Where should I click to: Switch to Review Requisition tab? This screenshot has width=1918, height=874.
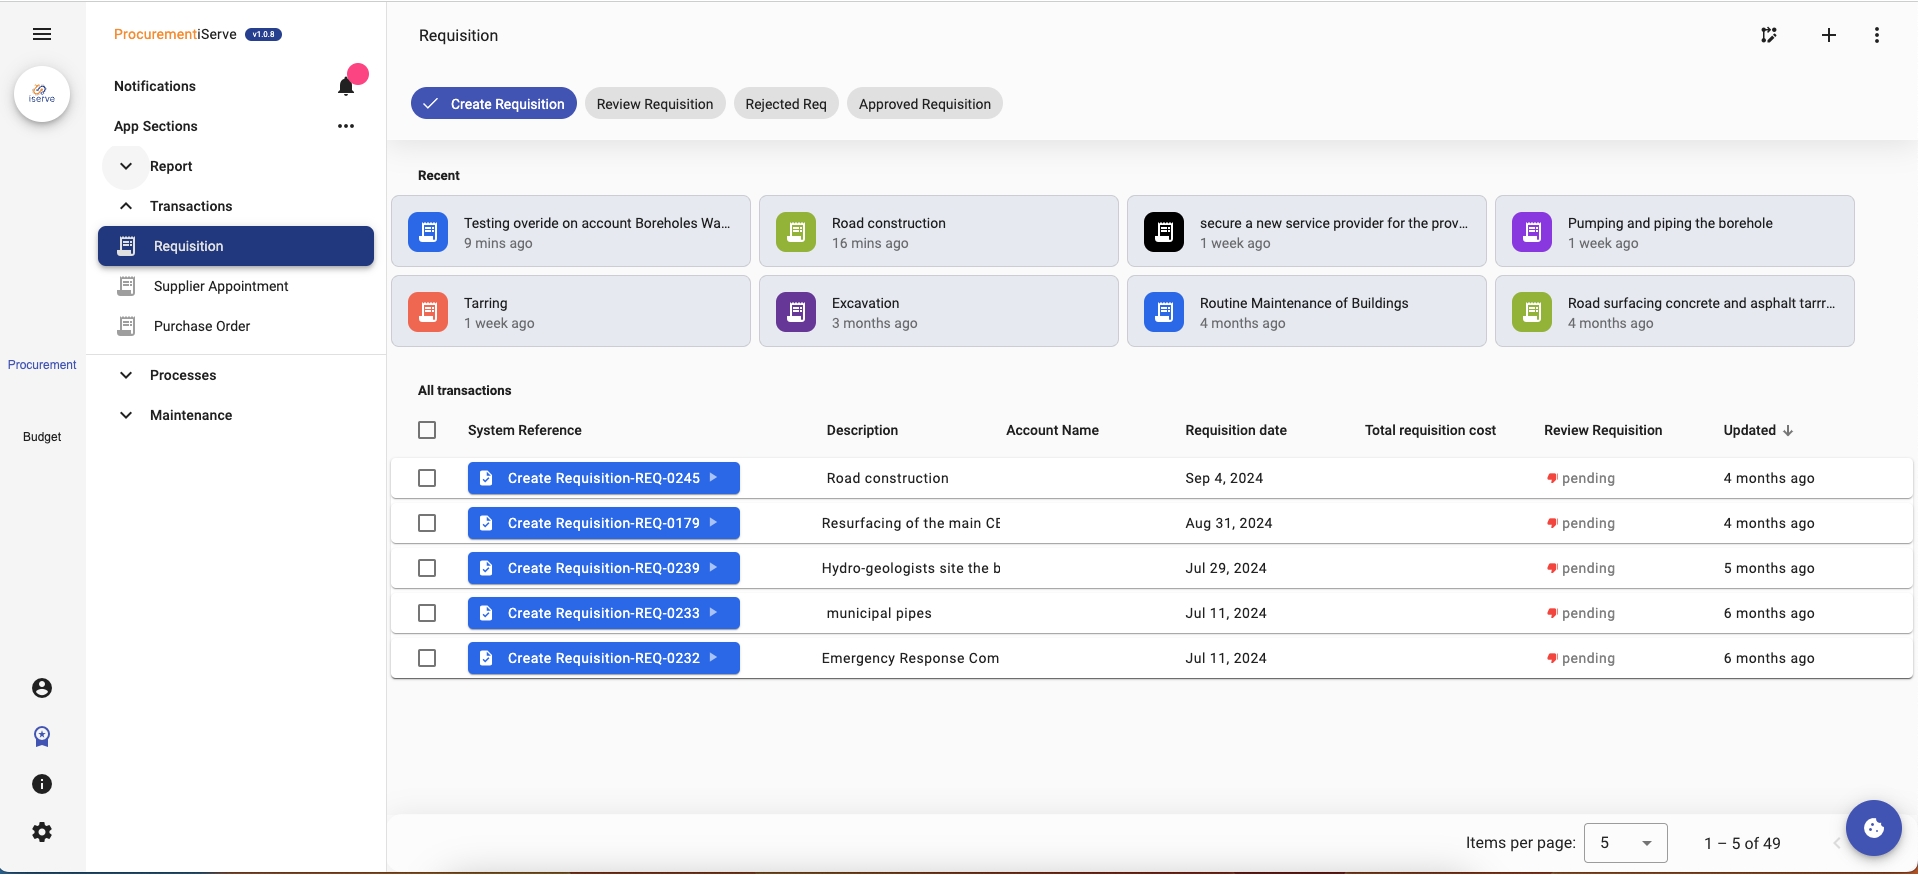(x=654, y=104)
